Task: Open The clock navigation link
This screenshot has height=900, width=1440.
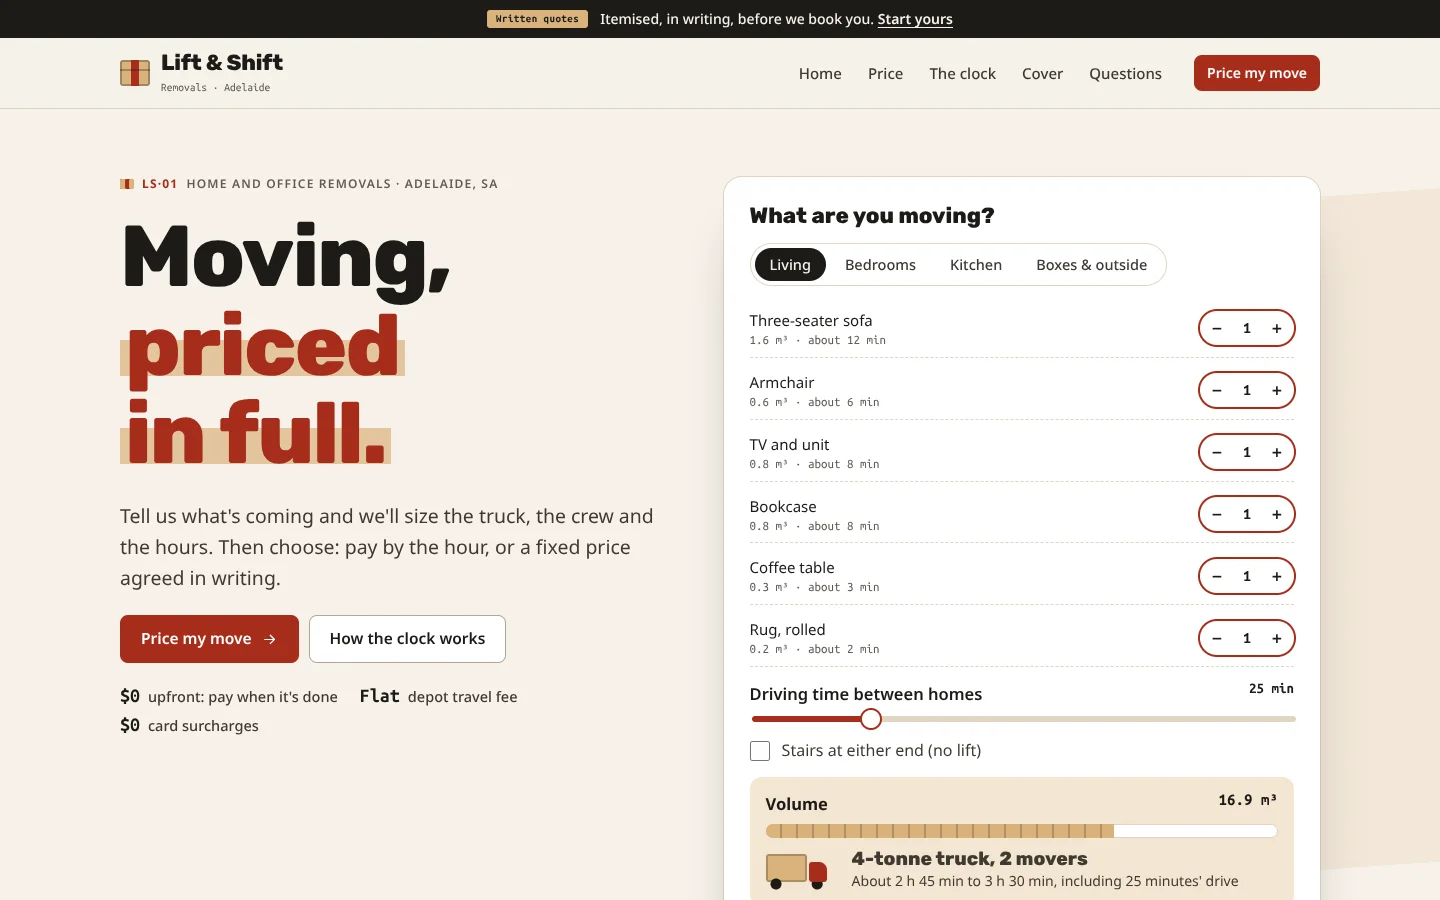Action: (962, 74)
